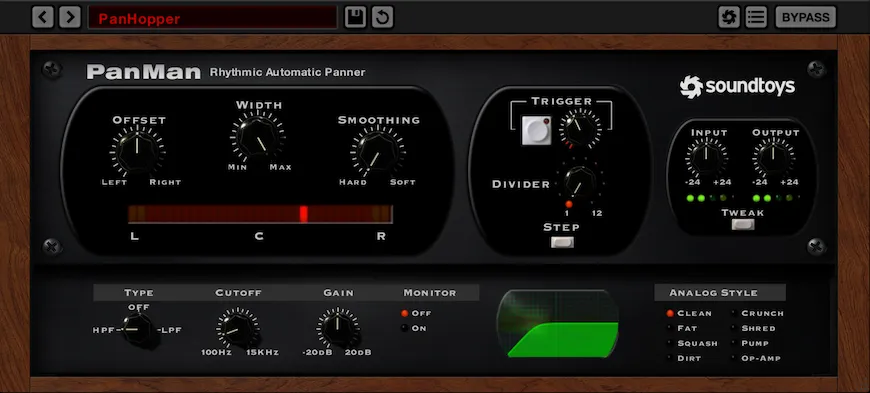
Task: Save preset with the floppy disk icon
Action: tap(355, 18)
